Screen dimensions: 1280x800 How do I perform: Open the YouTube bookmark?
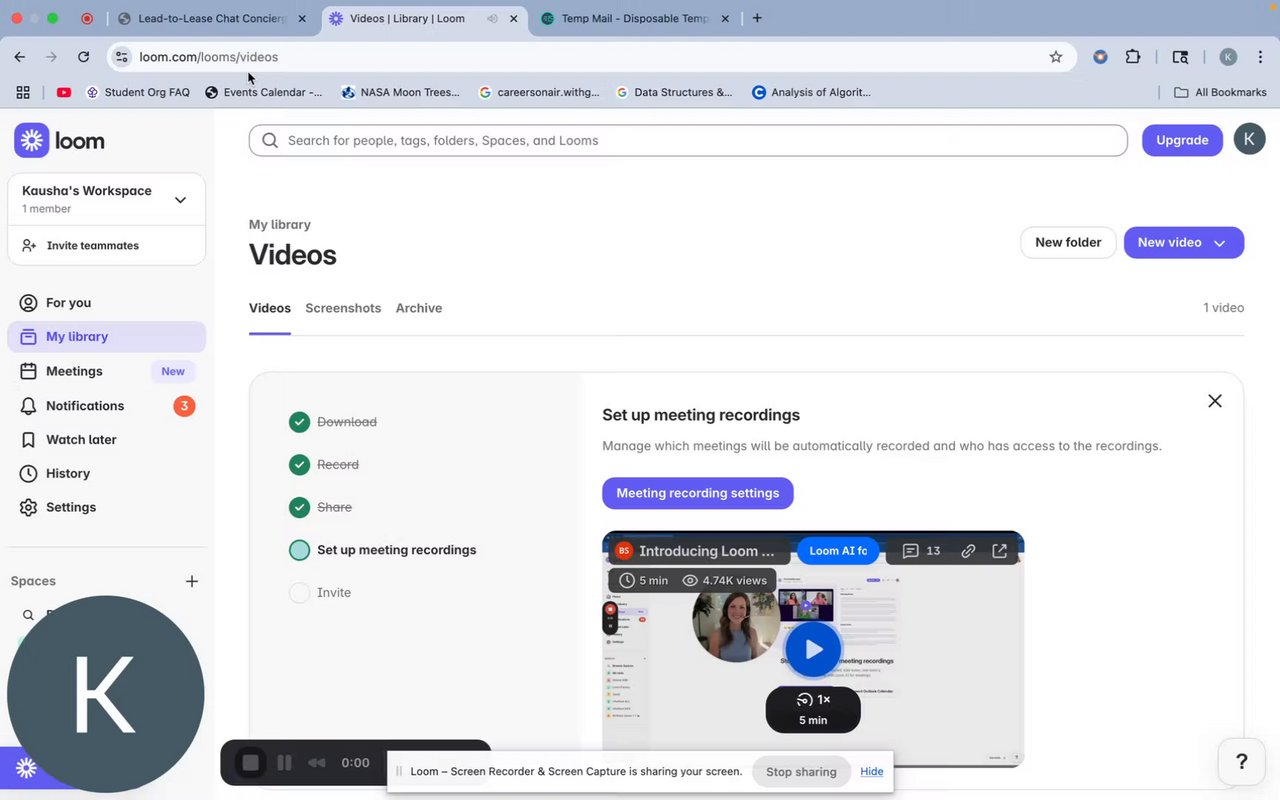coord(64,92)
